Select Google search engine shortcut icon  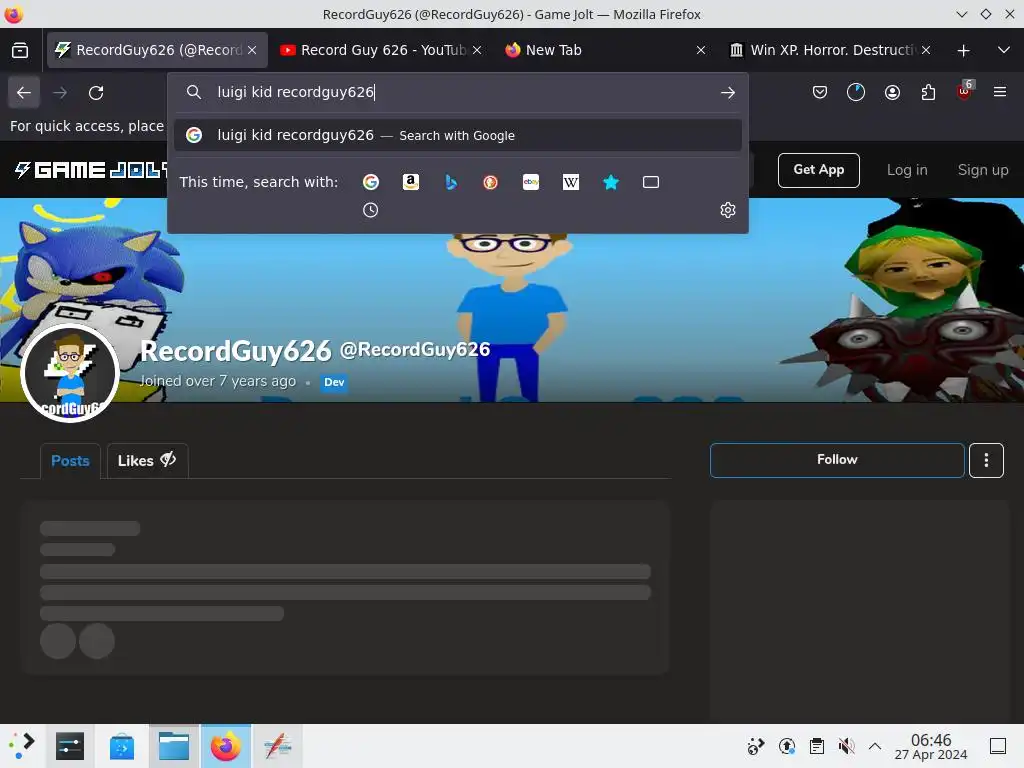(371, 182)
